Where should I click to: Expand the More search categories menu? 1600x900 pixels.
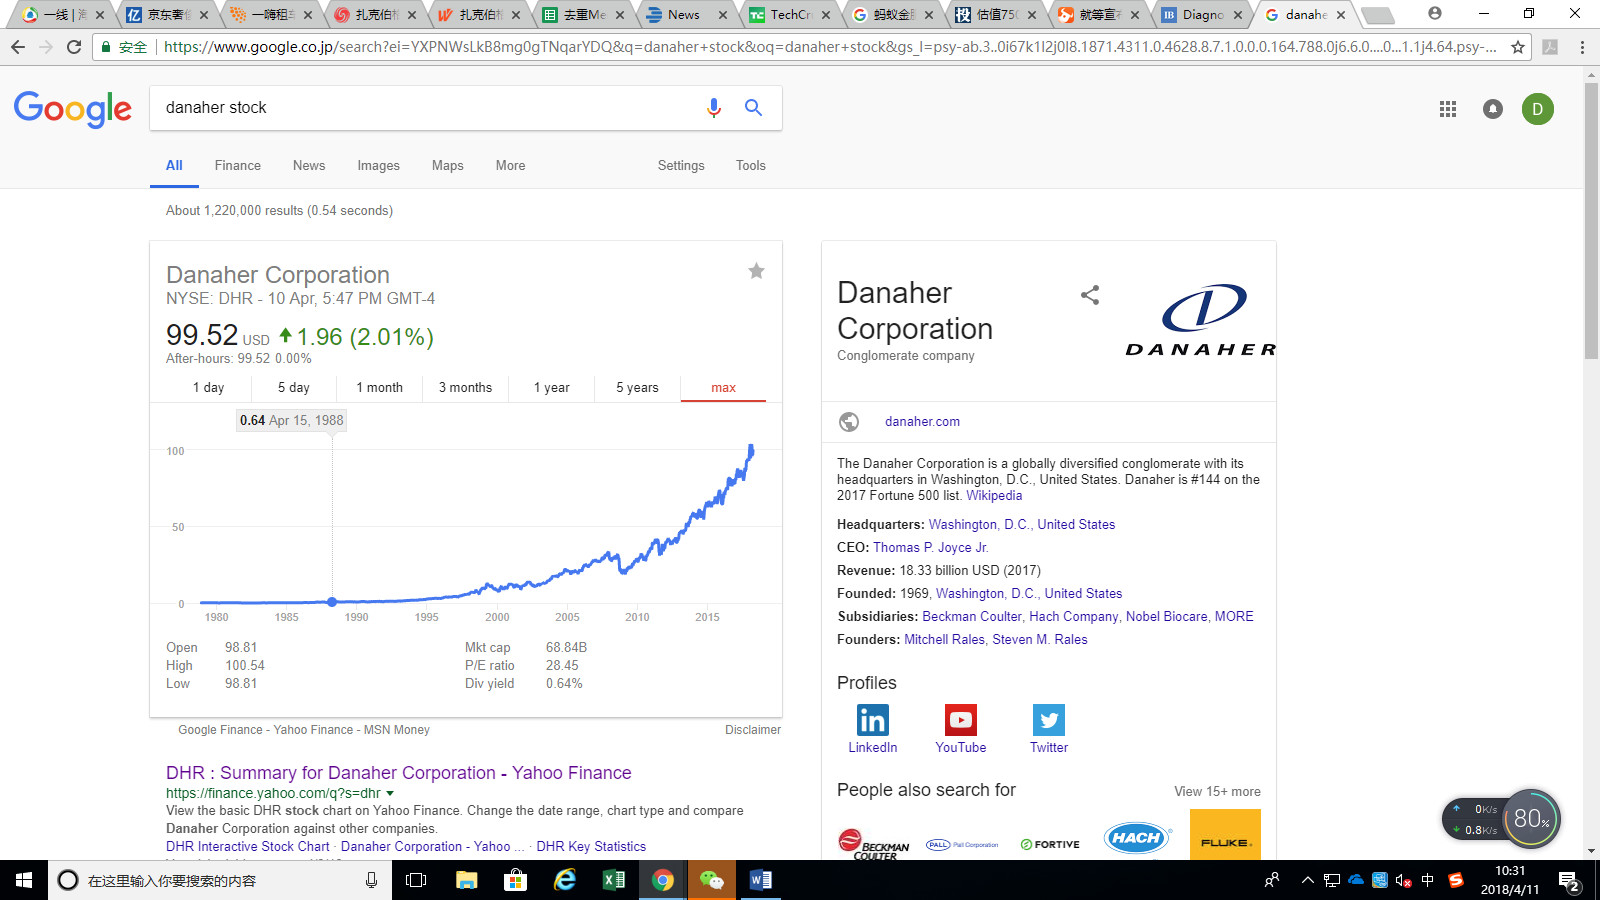coord(510,166)
